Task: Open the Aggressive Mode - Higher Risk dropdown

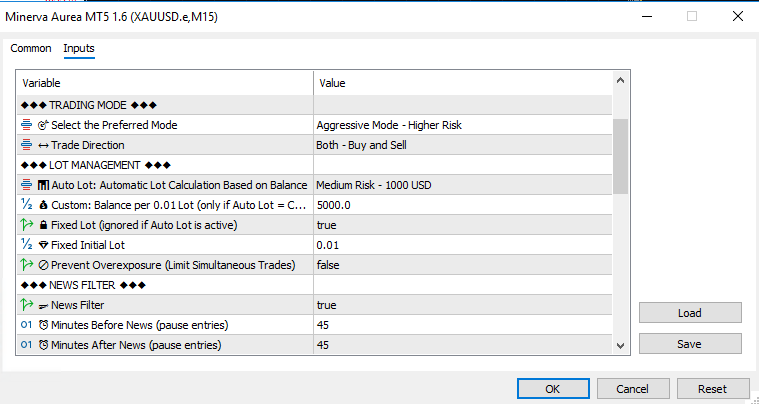Action: 461,125
